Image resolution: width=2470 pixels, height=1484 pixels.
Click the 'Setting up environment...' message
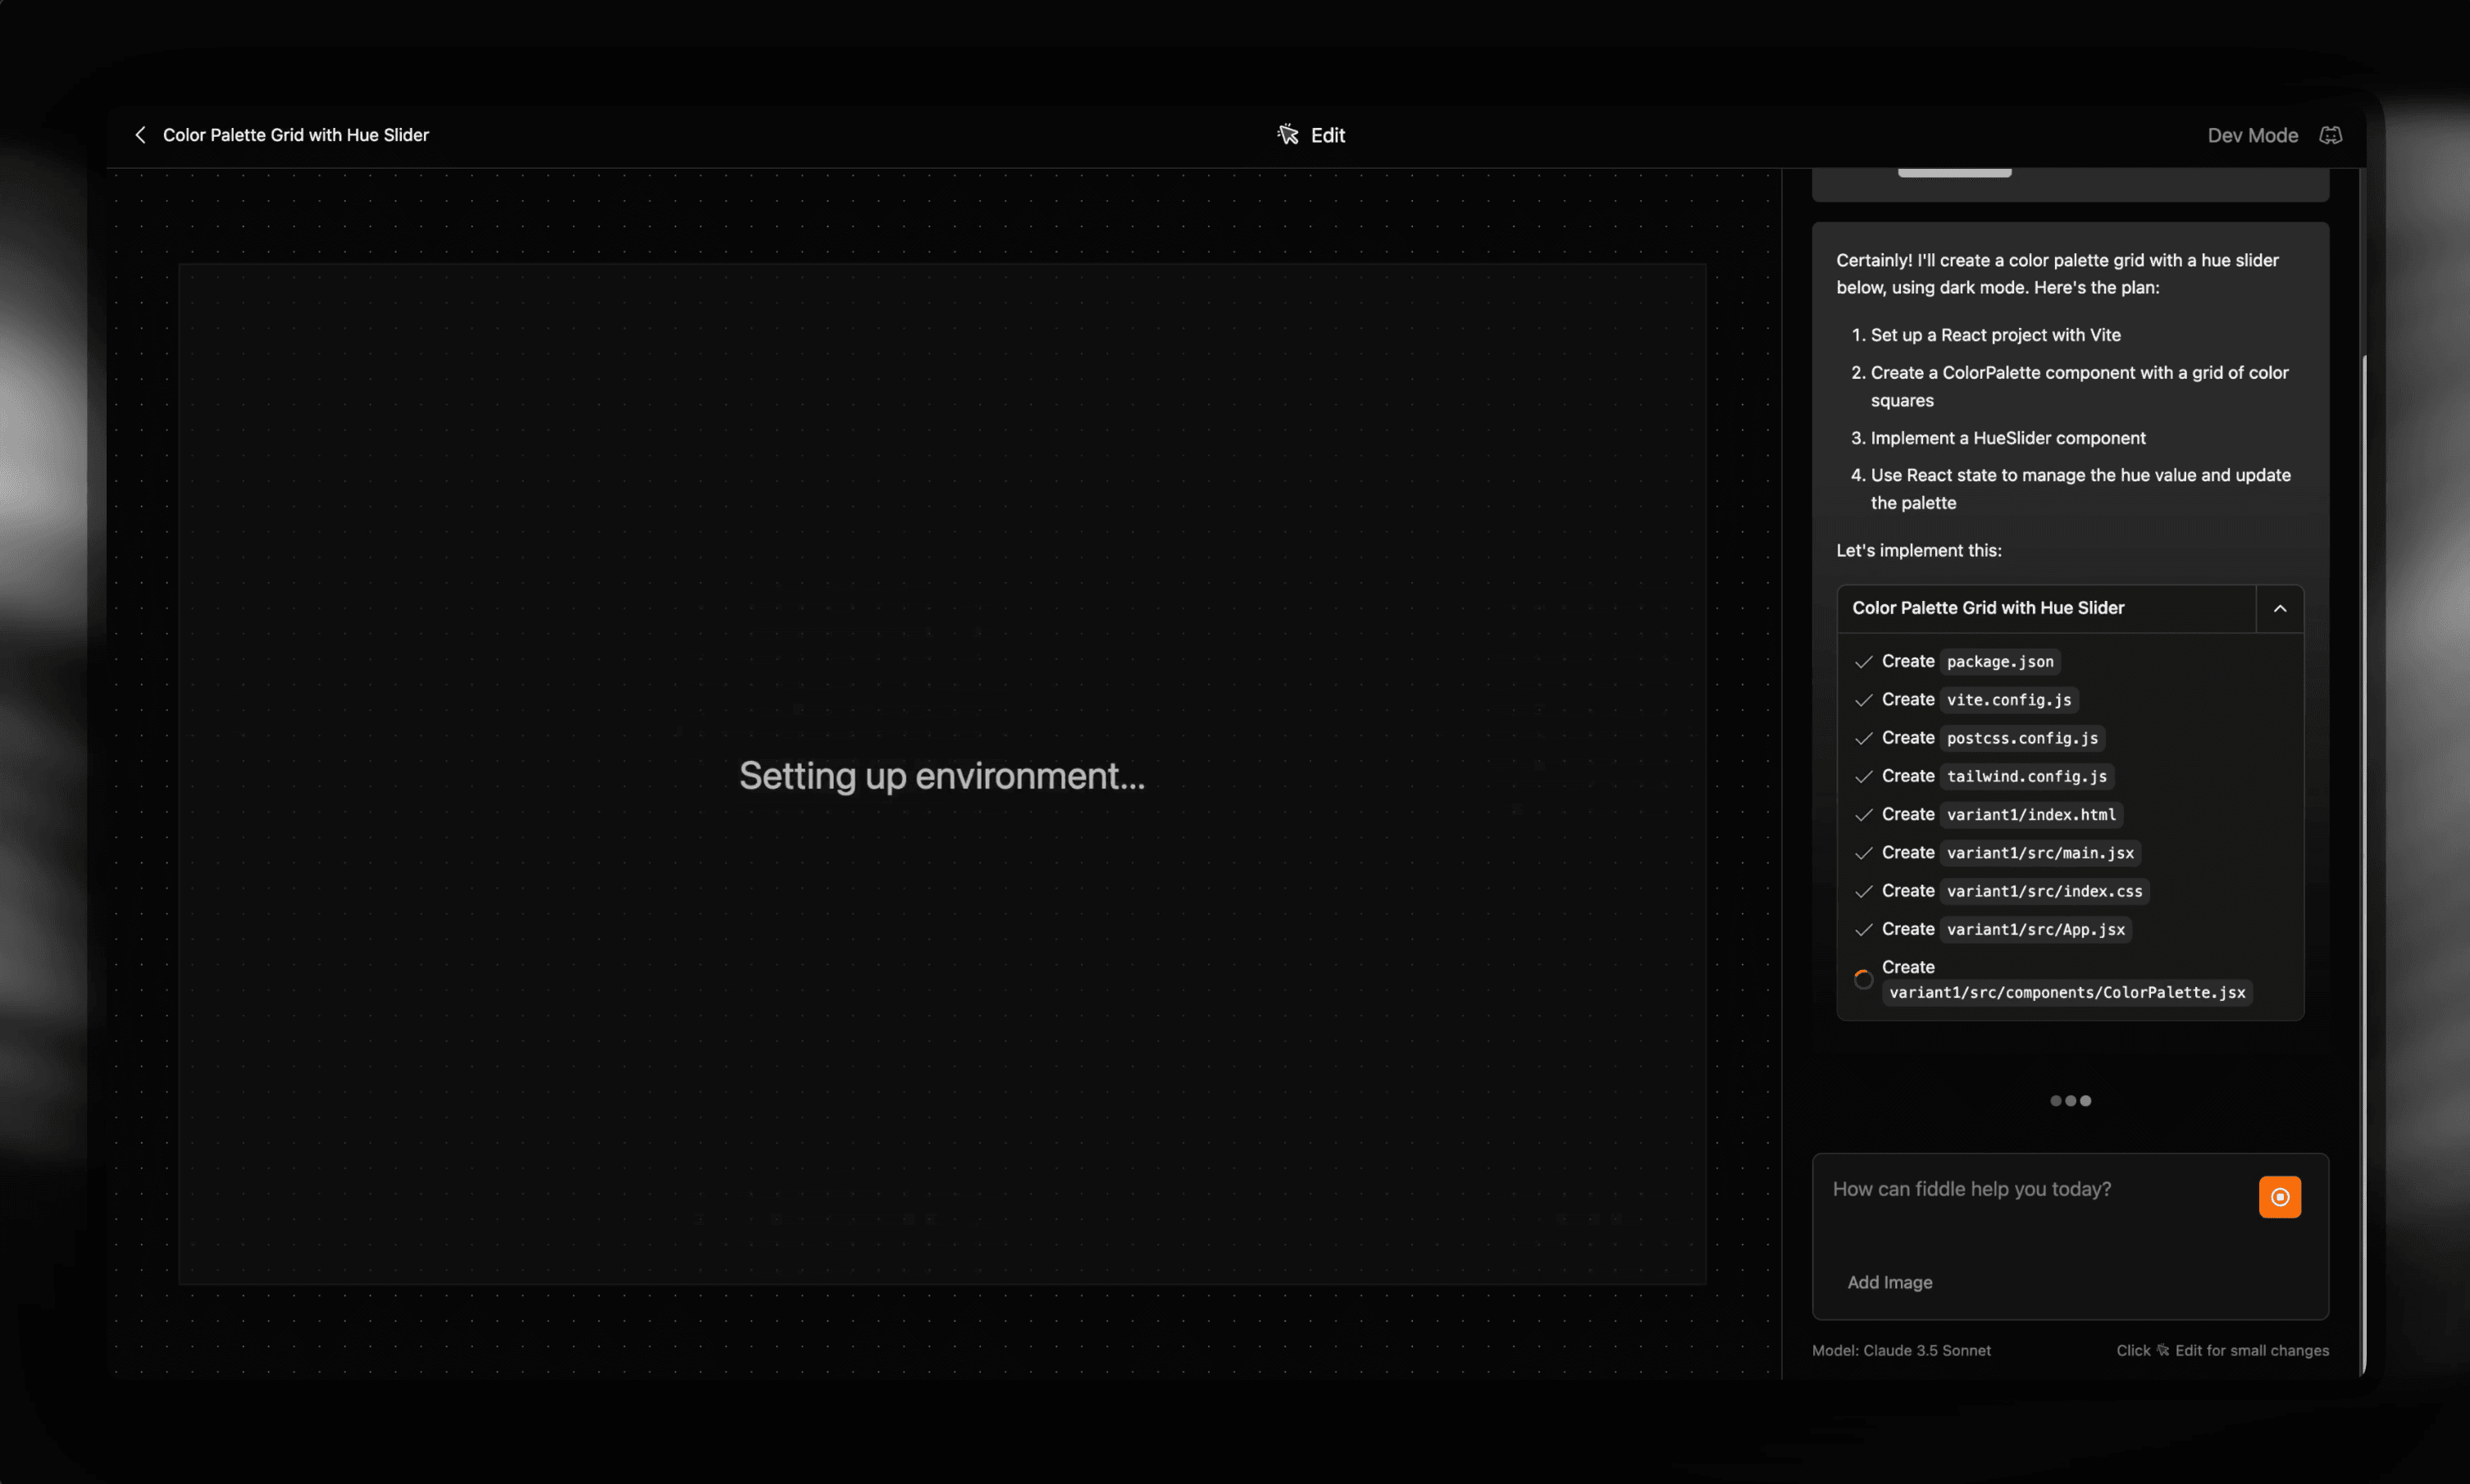point(941,777)
